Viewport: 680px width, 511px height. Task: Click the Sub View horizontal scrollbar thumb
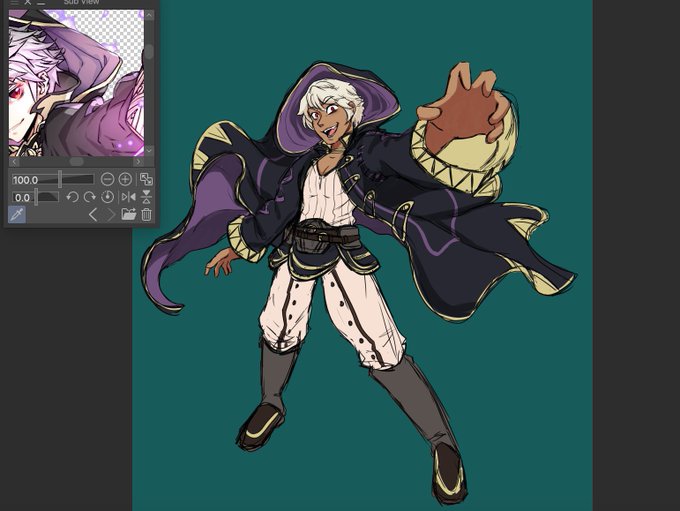point(76,161)
